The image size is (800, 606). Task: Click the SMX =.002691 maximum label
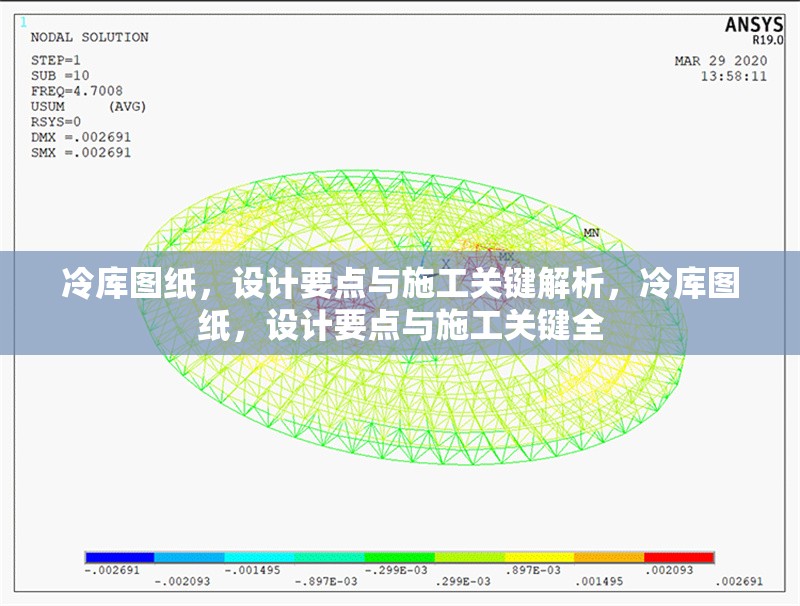83,152
